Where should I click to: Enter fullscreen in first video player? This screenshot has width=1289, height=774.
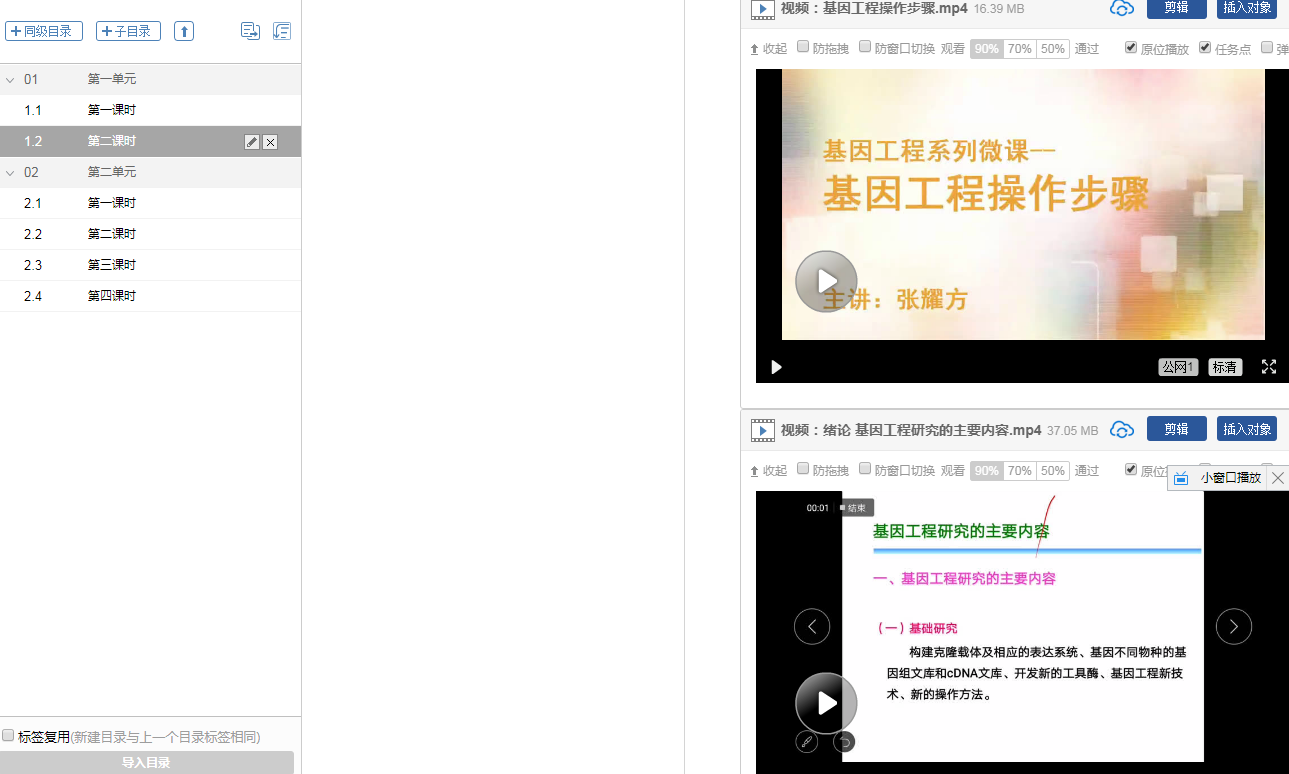pyautogui.click(x=1269, y=367)
